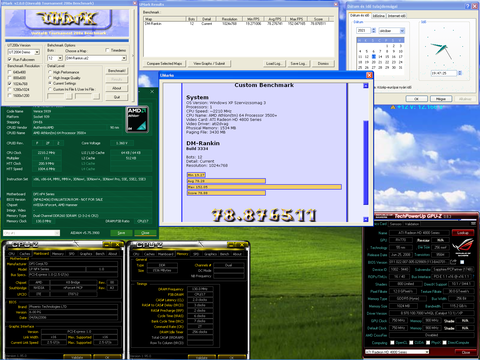Click the time input field
Image resolution: width=480 pixels, height=360 pixels.
(x=444, y=73)
